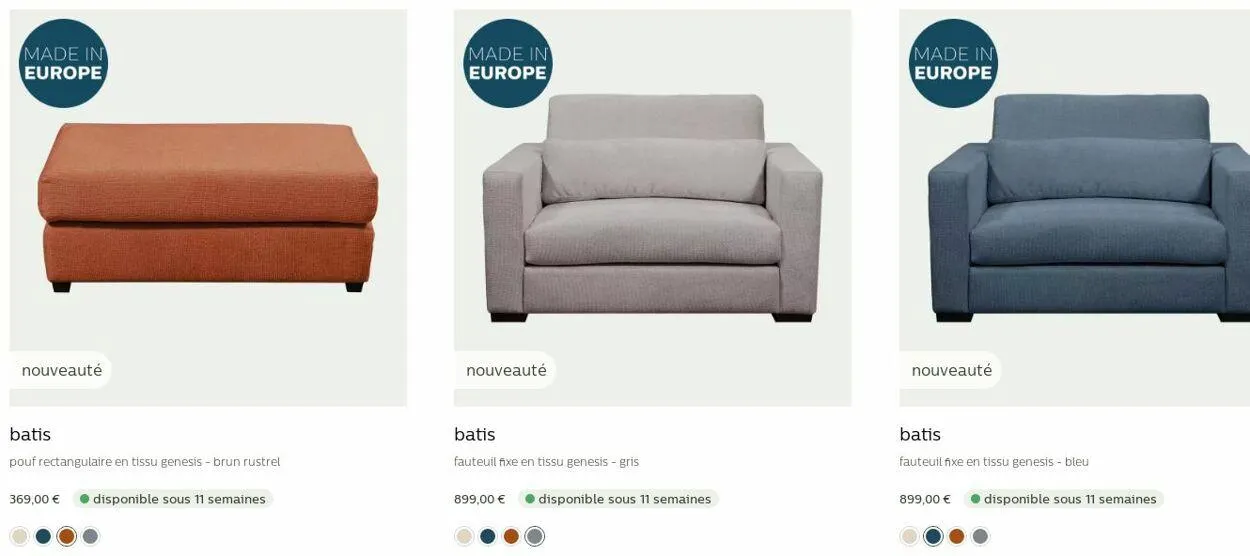The width and height of the screenshot is (1250, 556).
Task: Pick dark blue swatch for grey armchair
Action: pos(488,536)
